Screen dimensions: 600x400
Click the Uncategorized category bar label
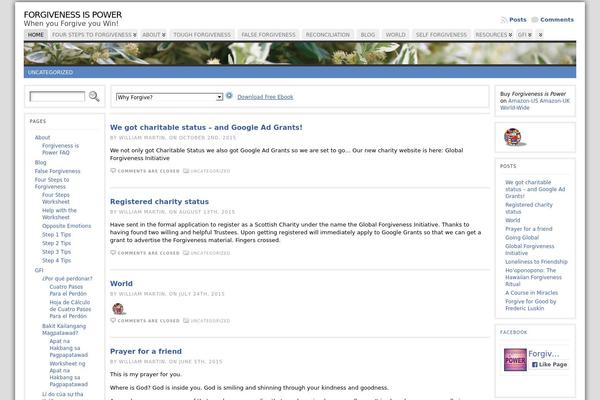pos(50,72)
